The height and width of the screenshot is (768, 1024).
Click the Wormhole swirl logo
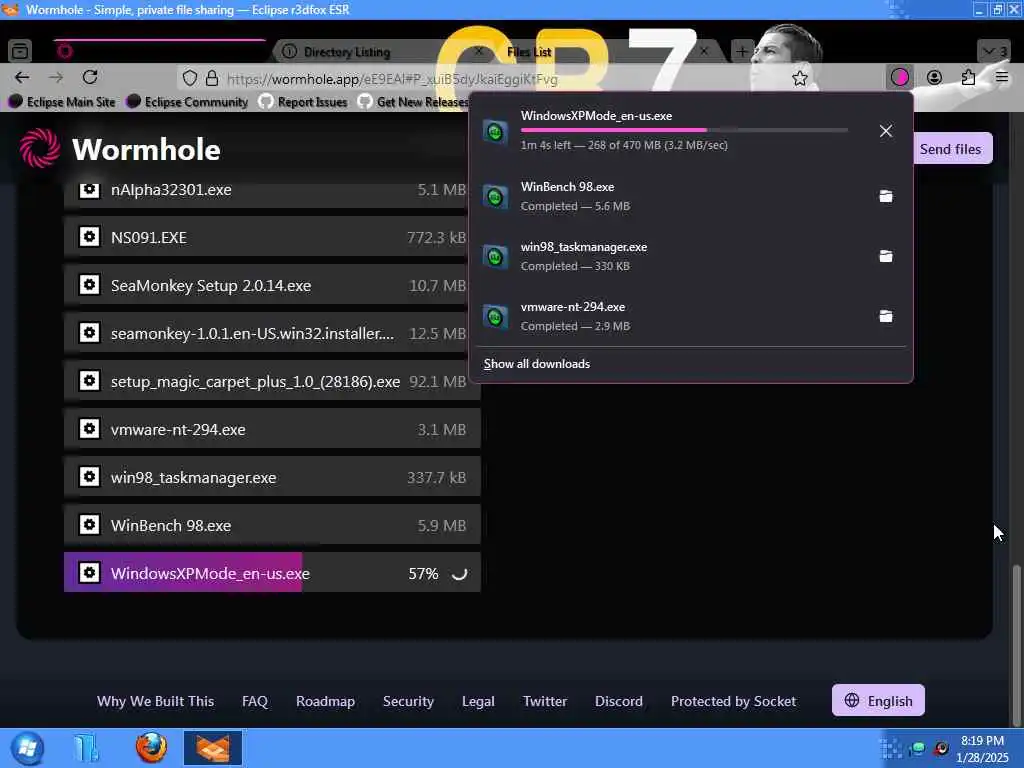click(x=39, y=148)
